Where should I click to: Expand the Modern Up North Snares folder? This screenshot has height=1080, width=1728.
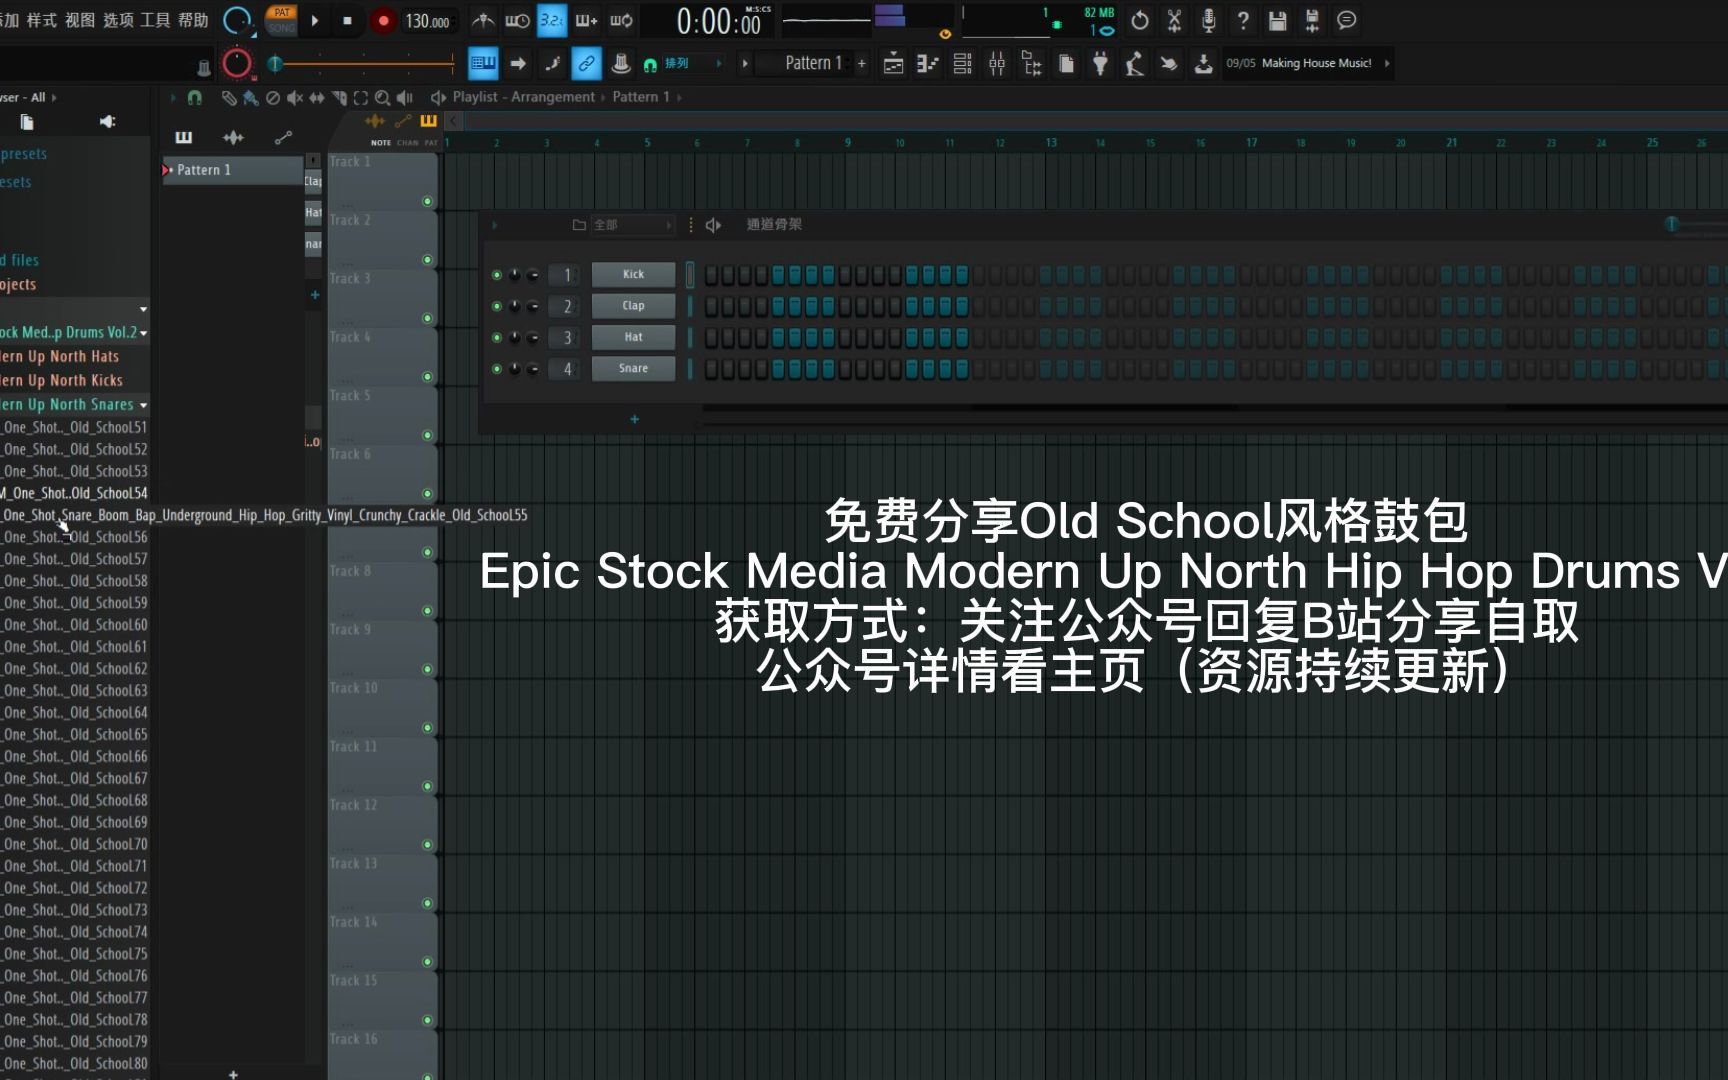[74, 405]
